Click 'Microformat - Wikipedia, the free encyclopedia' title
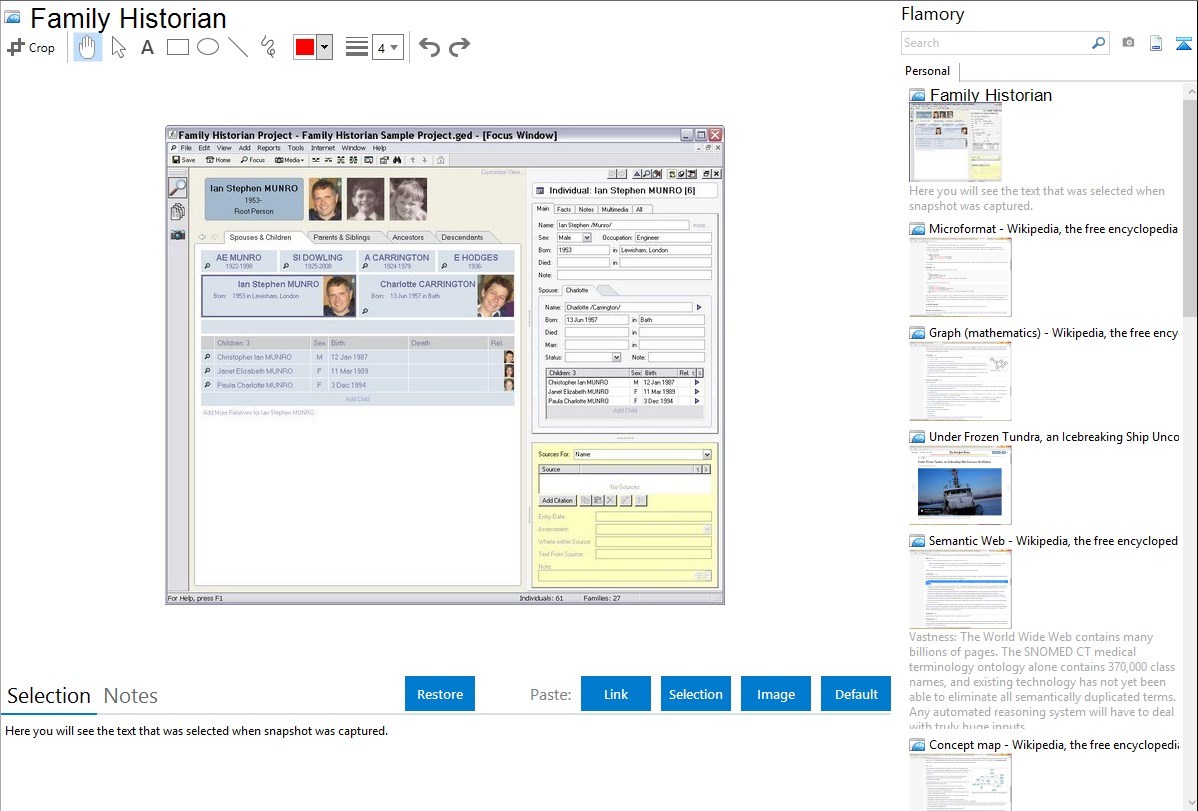Screen dimensions: 1198x811 pos(1053,229)
